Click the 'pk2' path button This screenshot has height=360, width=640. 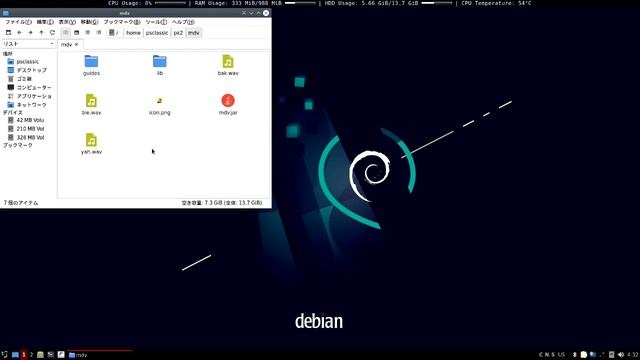[178, 33]
